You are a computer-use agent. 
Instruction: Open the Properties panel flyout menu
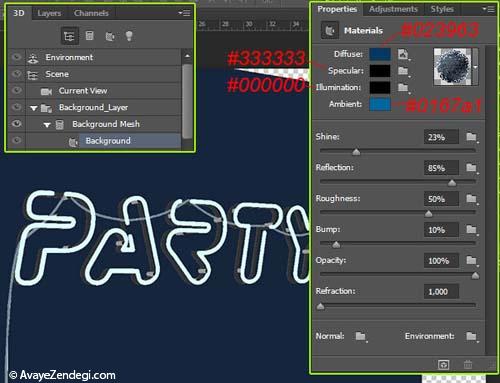coord(489,9)
